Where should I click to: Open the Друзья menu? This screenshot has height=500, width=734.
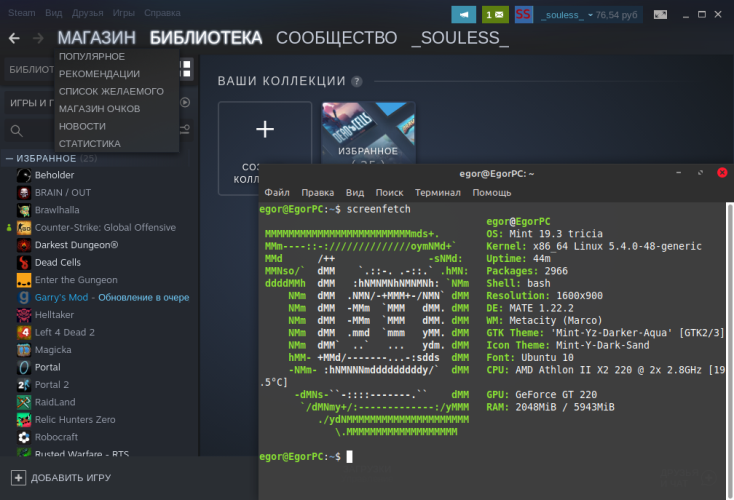point(88,13)
